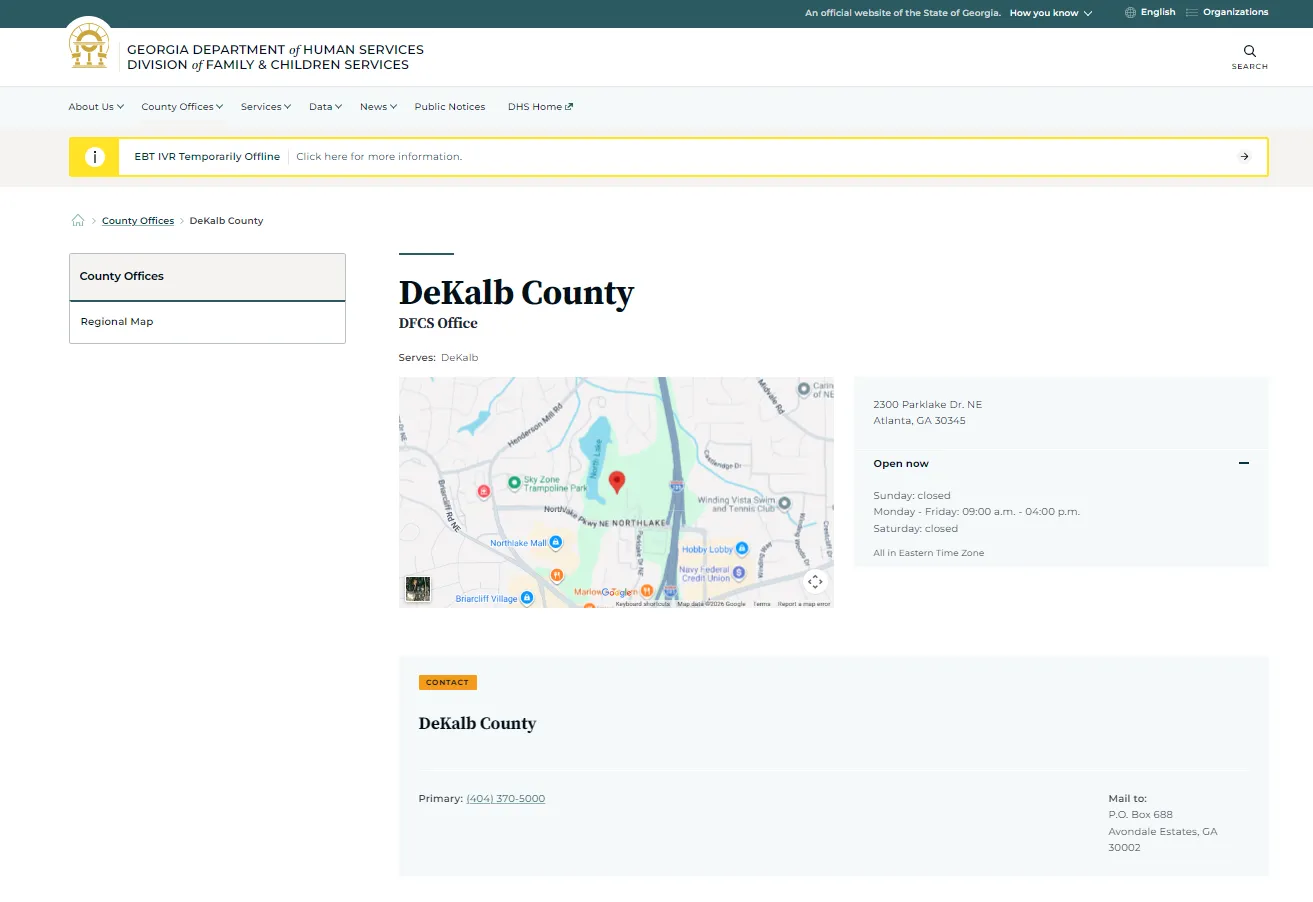Click the orange CONTACT tag
1313x902 pixels.
tap(447, 683)
